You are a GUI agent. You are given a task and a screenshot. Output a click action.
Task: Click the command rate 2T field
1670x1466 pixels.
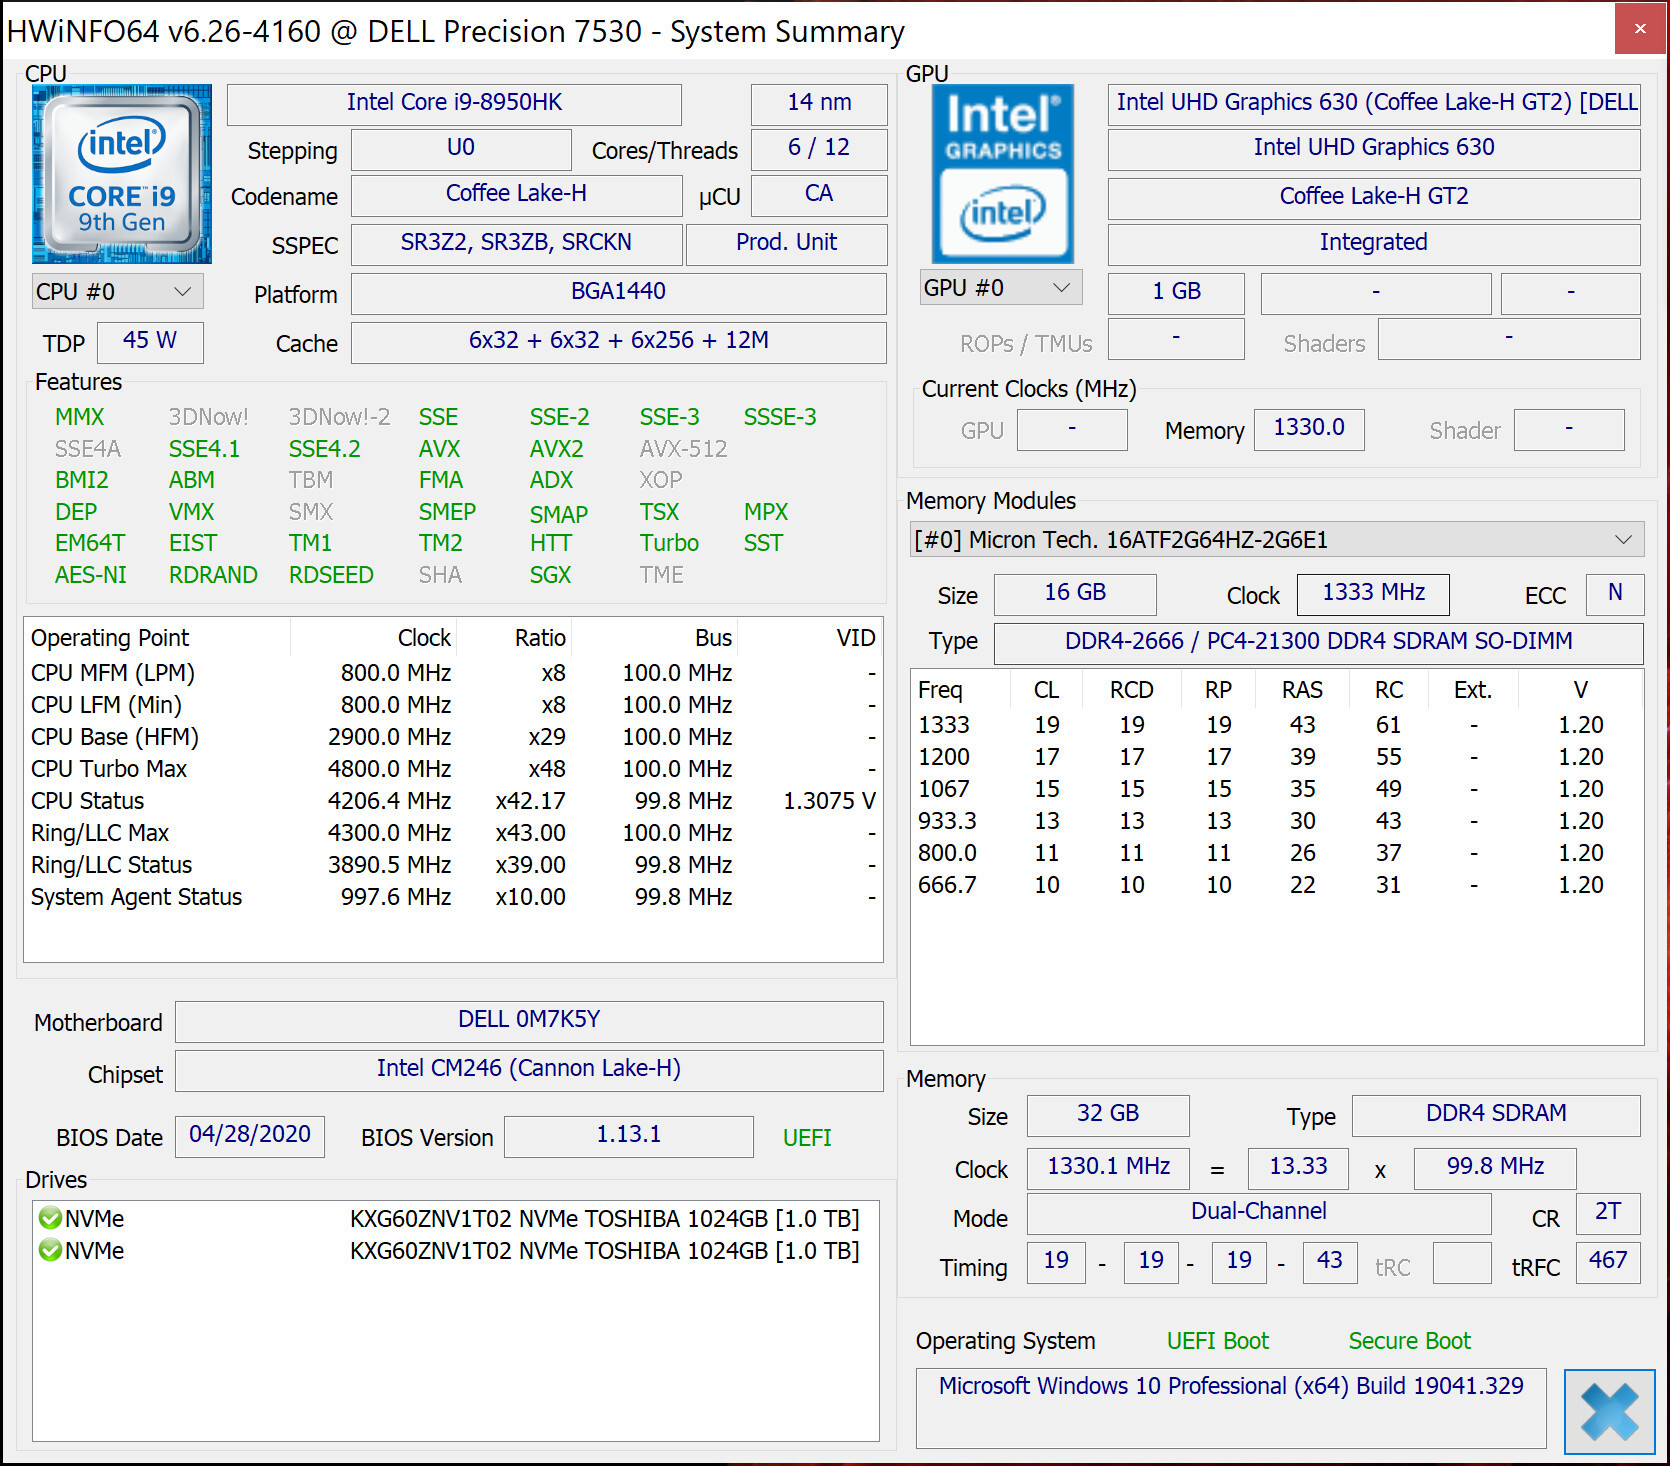(1608, 1212)
